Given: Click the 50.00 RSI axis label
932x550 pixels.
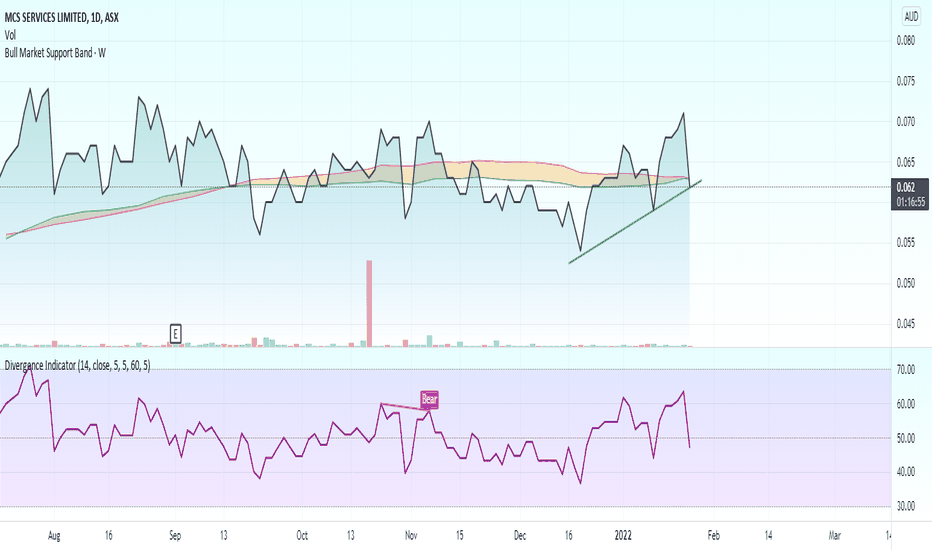Looking at the screenshot, I should coord(906,438).
